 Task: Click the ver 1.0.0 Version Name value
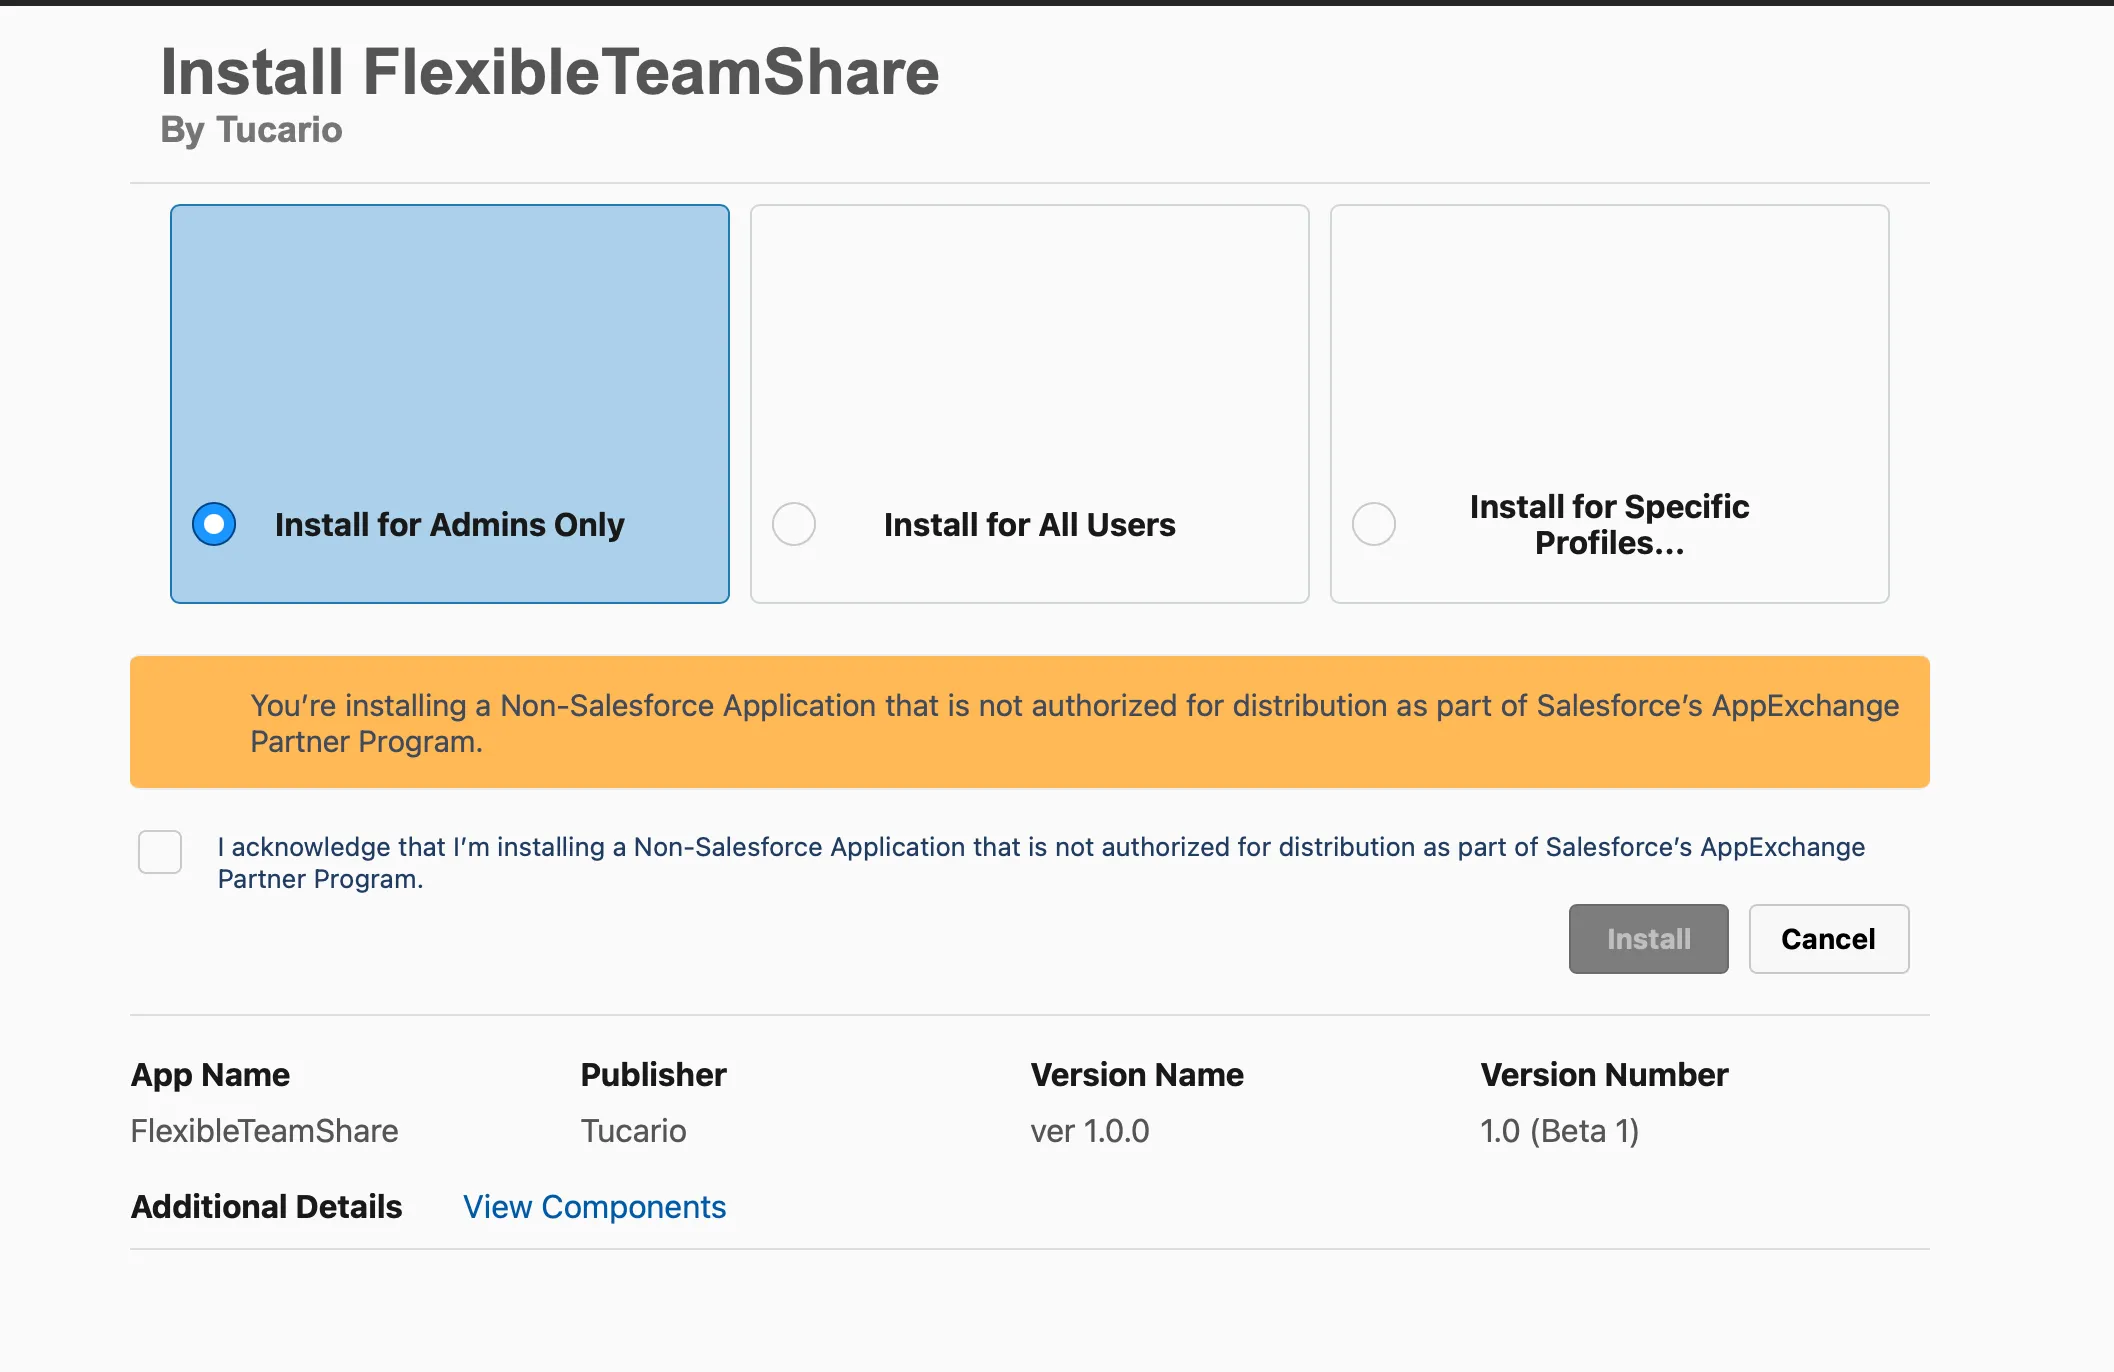pos(1089,1131)
